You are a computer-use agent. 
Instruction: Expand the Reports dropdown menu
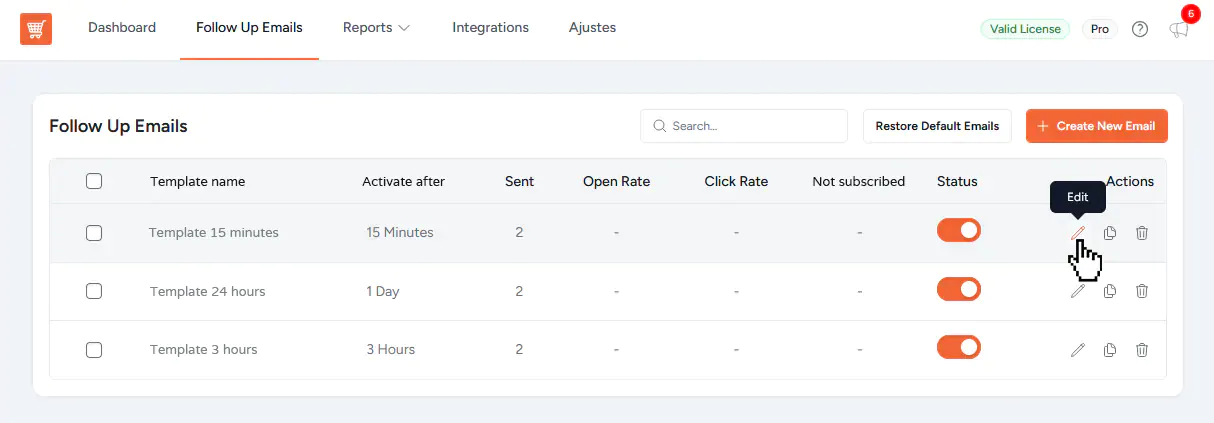pos(376,28)
